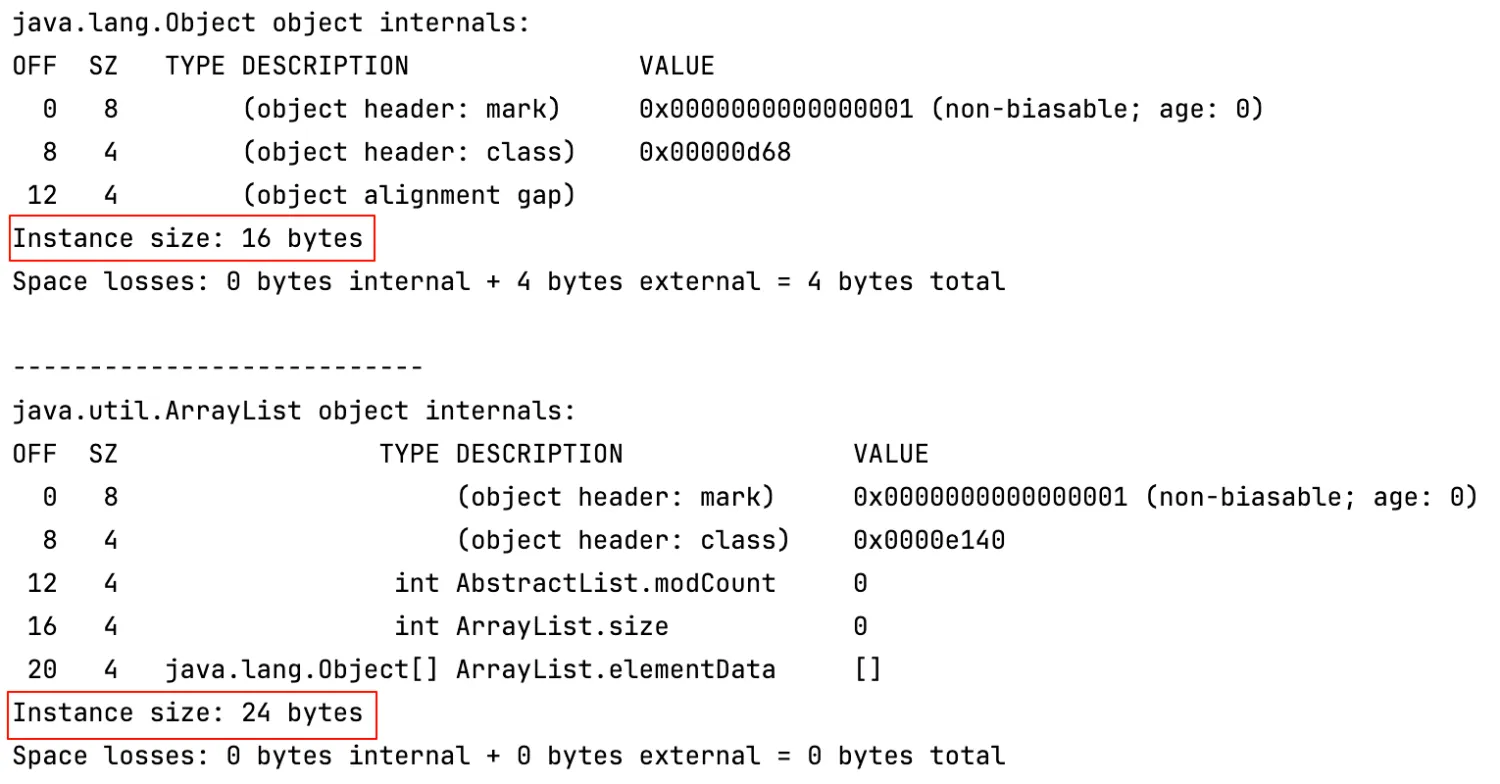Viewport: 1500px width, 784px height.
Task: Click 'Space losses' line ending '0 bytes total'
Action: (508, 757)
